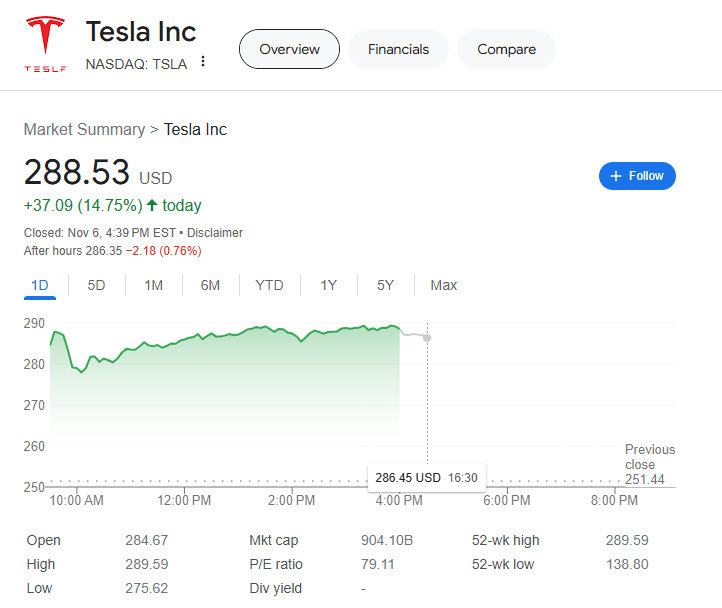Click the Tesla Inc breadcrumb text

point(195,130)
